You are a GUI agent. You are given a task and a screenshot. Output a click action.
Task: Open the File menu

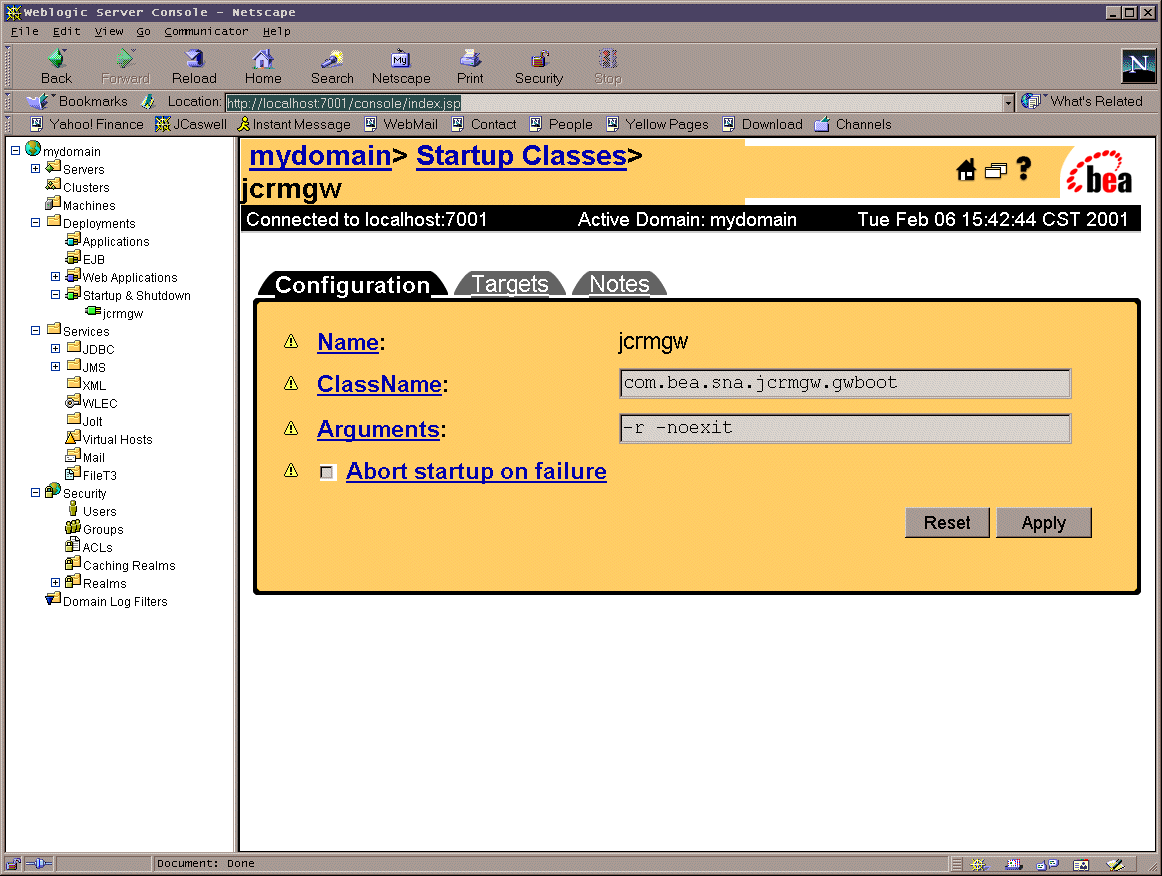[x=24, y=31]
